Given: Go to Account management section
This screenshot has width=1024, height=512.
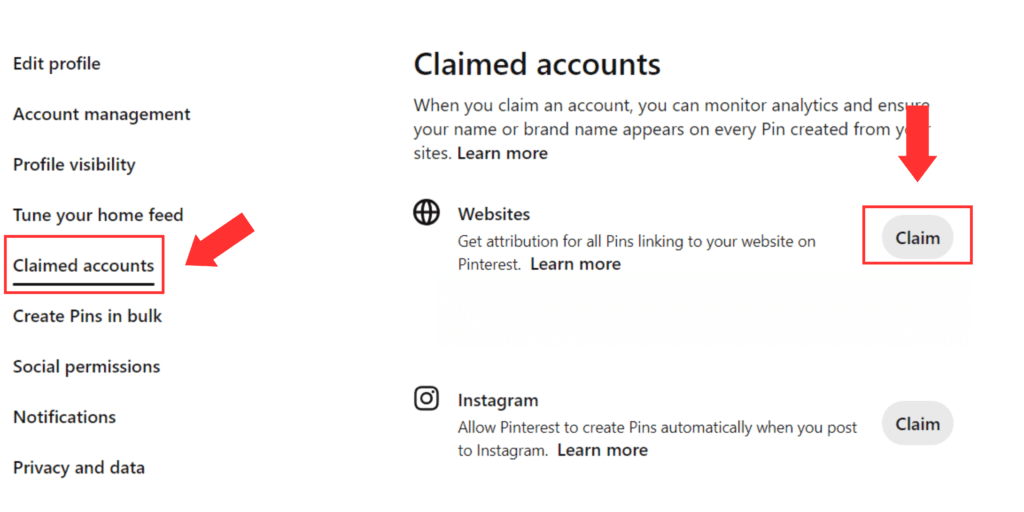Looking at the screenshot, I should [x=102, y=114].
